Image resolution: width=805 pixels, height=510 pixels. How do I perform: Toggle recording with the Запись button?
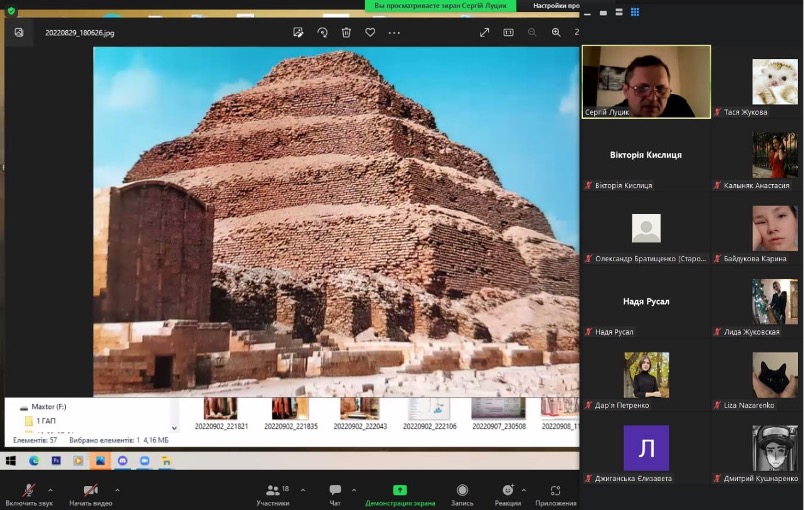point(462,495)
